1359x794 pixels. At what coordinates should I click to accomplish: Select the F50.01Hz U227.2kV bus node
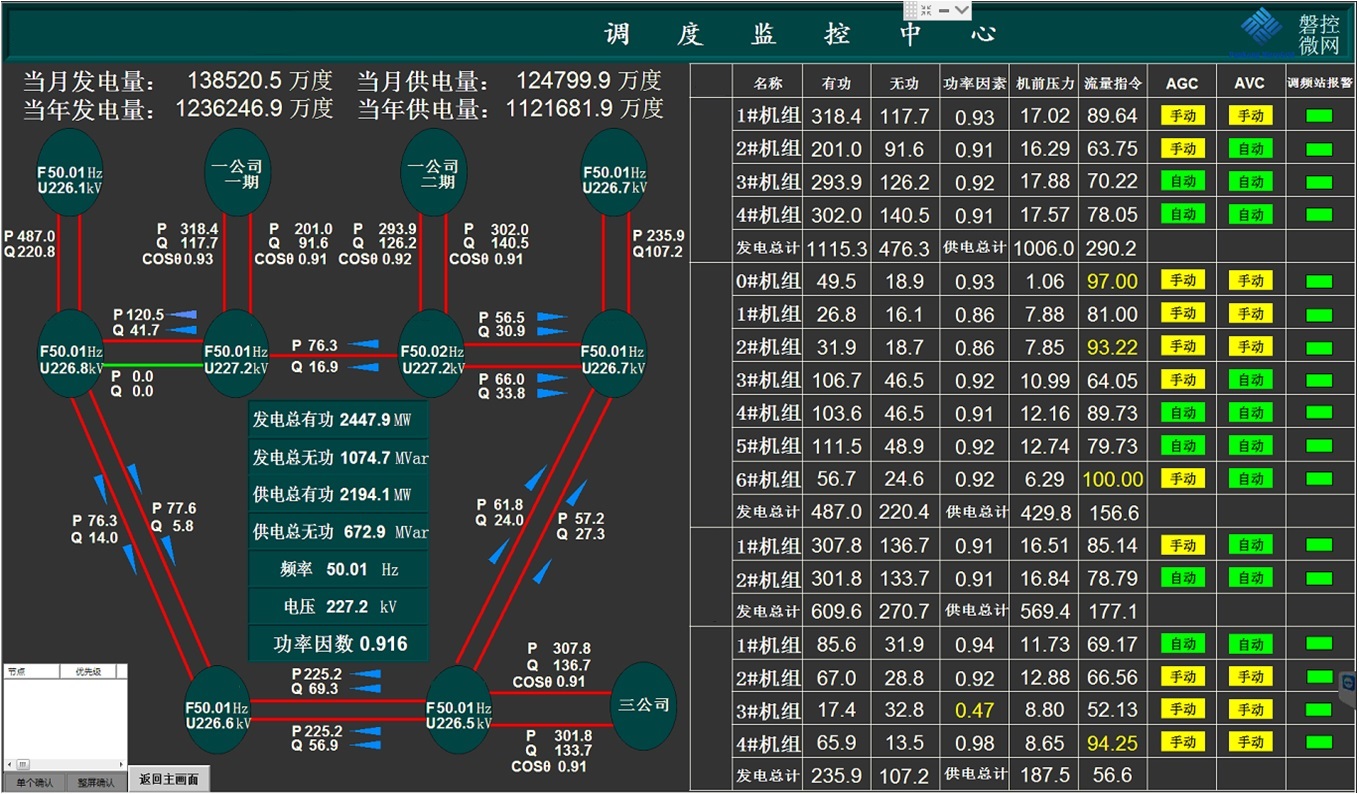(x=235, y=354)
